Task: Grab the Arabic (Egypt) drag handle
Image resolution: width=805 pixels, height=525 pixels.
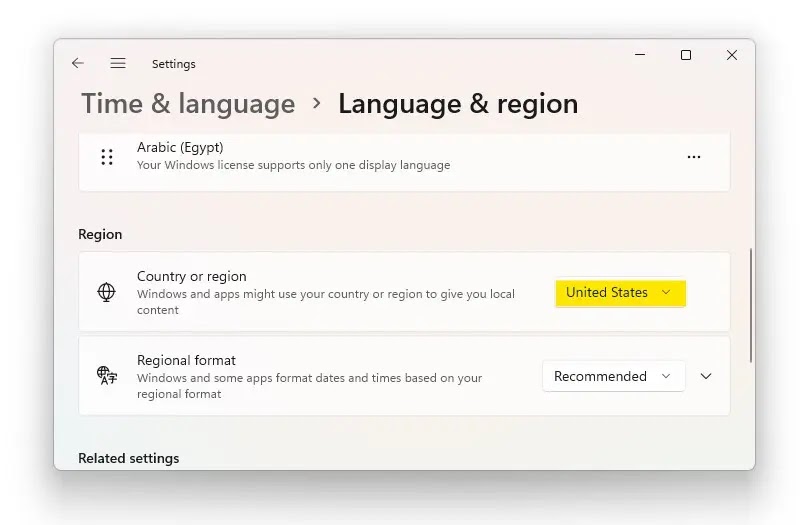Action: click(x=107, y=157)
